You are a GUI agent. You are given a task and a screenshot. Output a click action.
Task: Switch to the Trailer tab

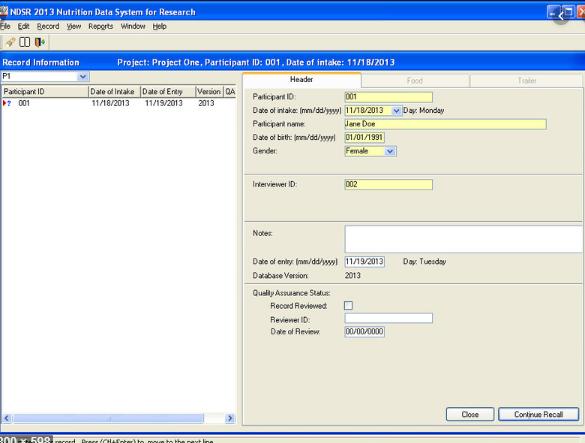[527, 81]
